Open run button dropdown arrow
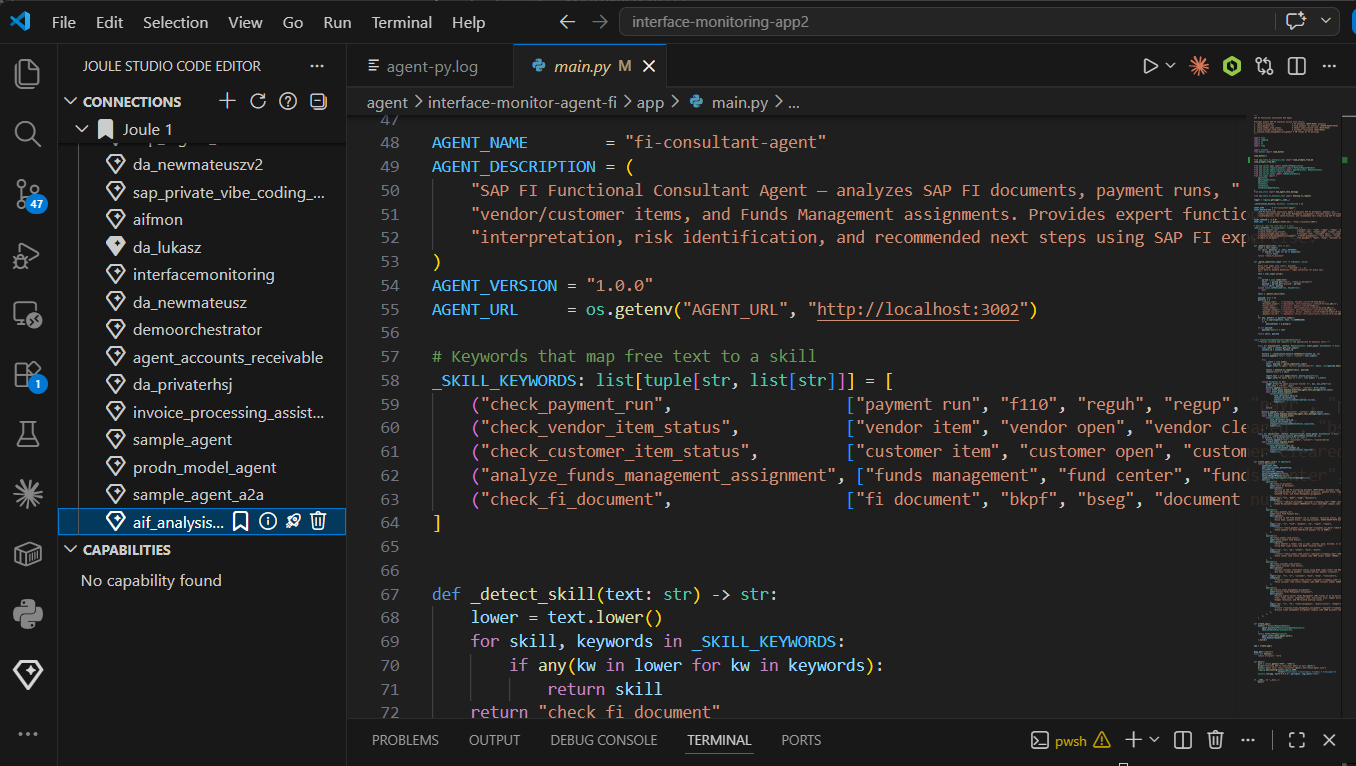This screenshot has height=766, width=1356. coord(1170,66)
